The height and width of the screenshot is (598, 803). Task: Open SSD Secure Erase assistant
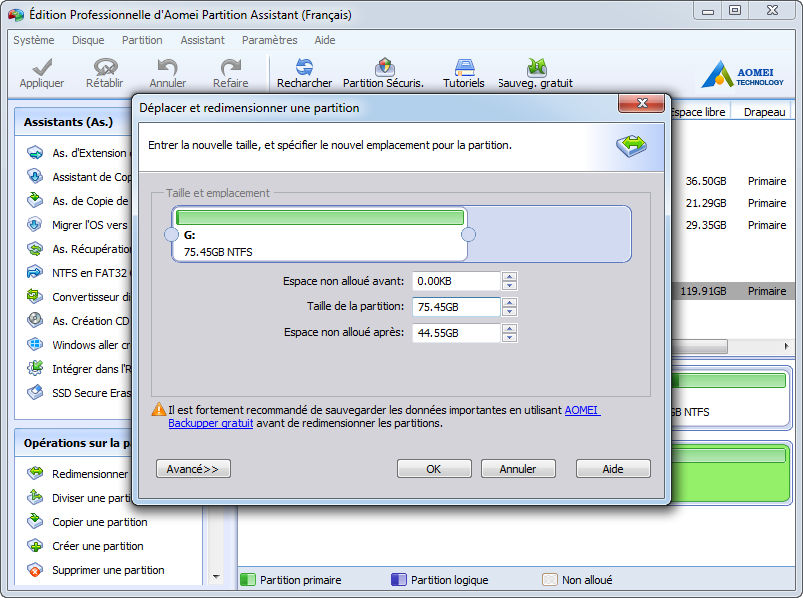[90, 393]
